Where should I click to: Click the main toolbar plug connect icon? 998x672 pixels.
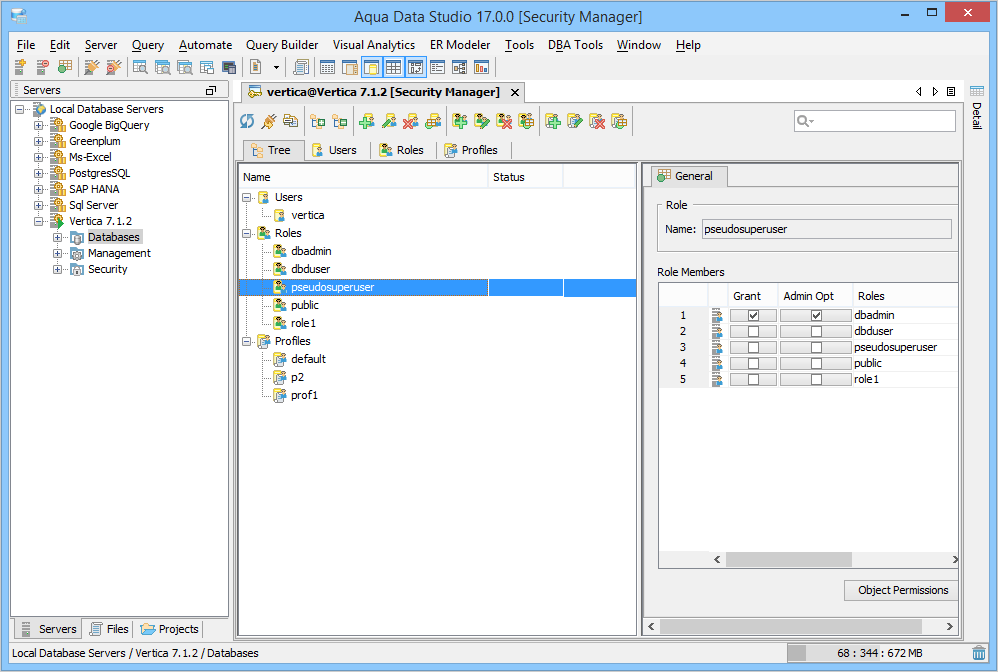pyautogui.click(x=92, y=67)
